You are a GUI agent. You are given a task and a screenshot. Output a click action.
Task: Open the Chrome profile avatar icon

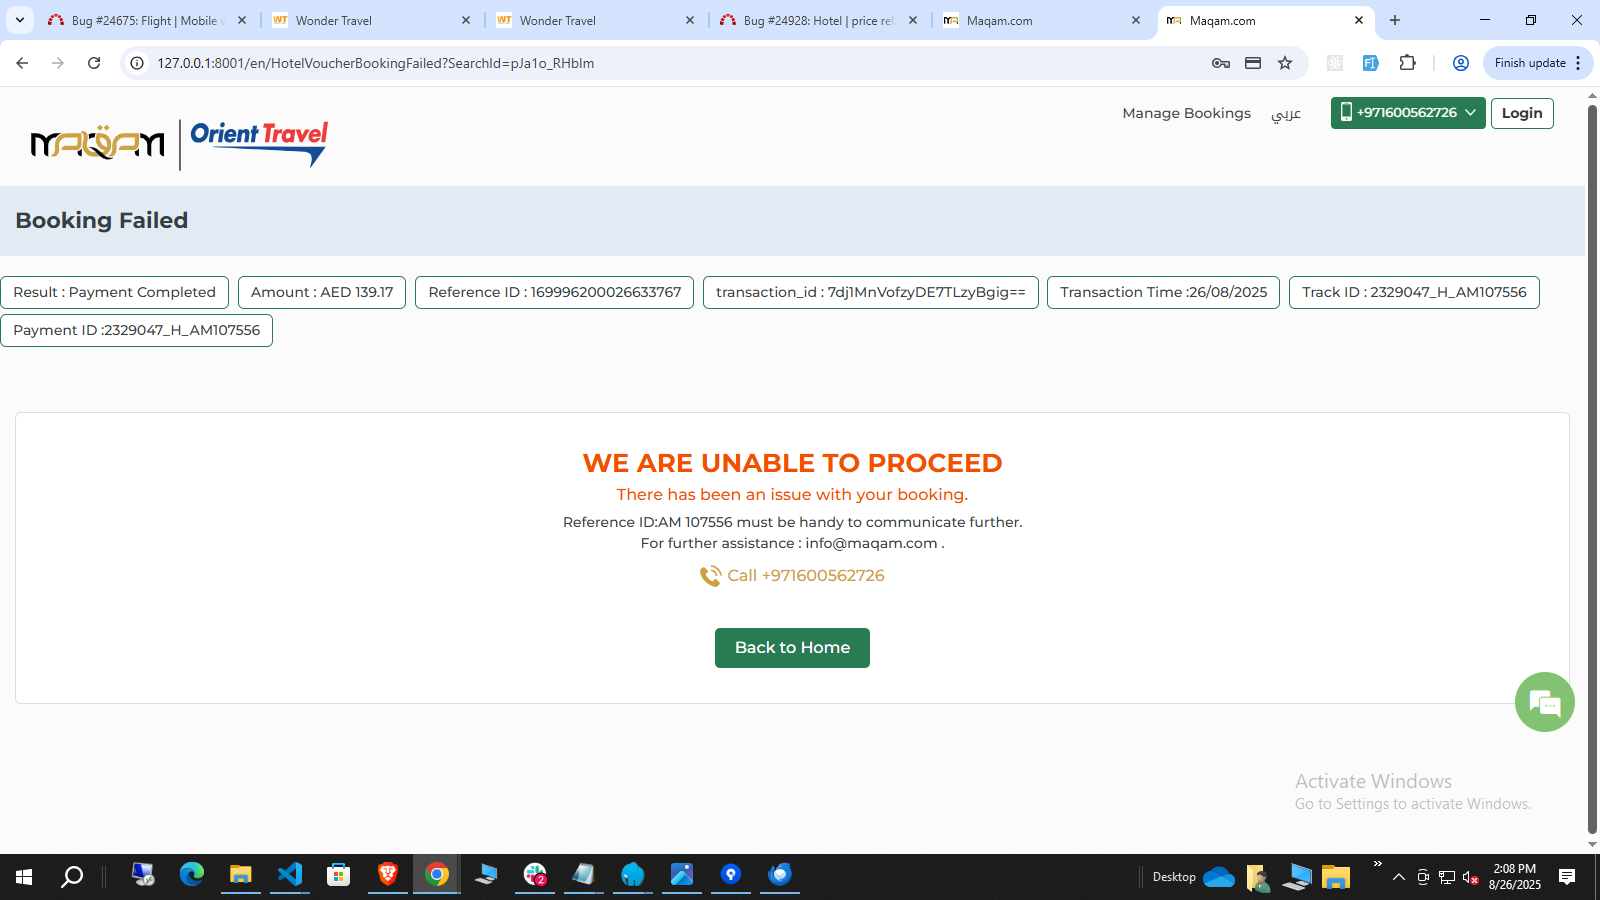[1460, 63]
